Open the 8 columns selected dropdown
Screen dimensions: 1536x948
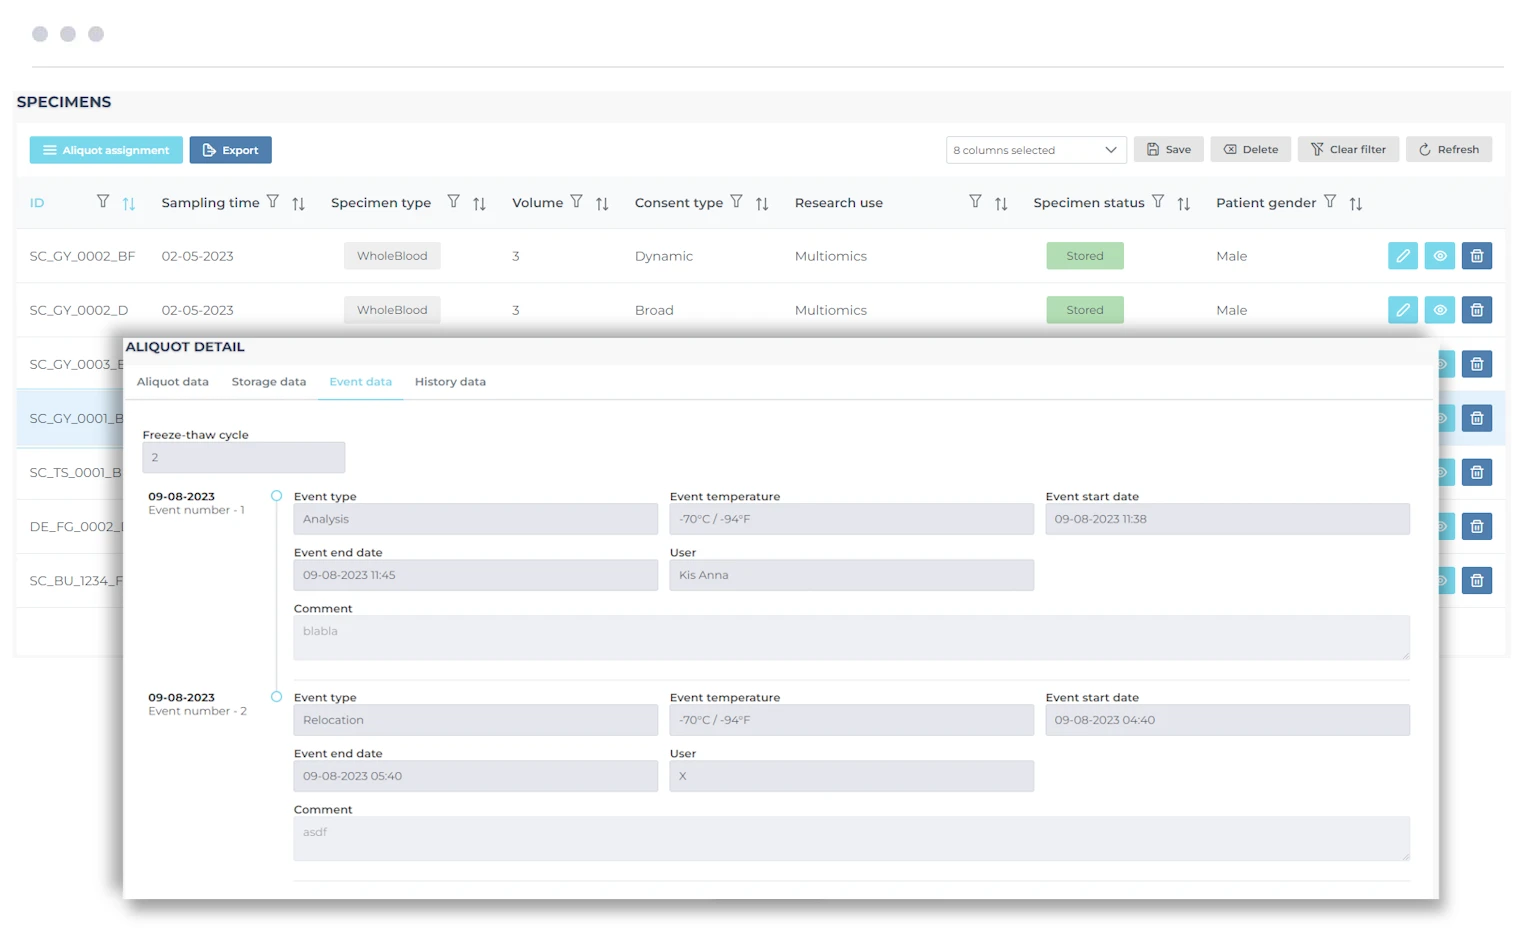coord(1035,150)
